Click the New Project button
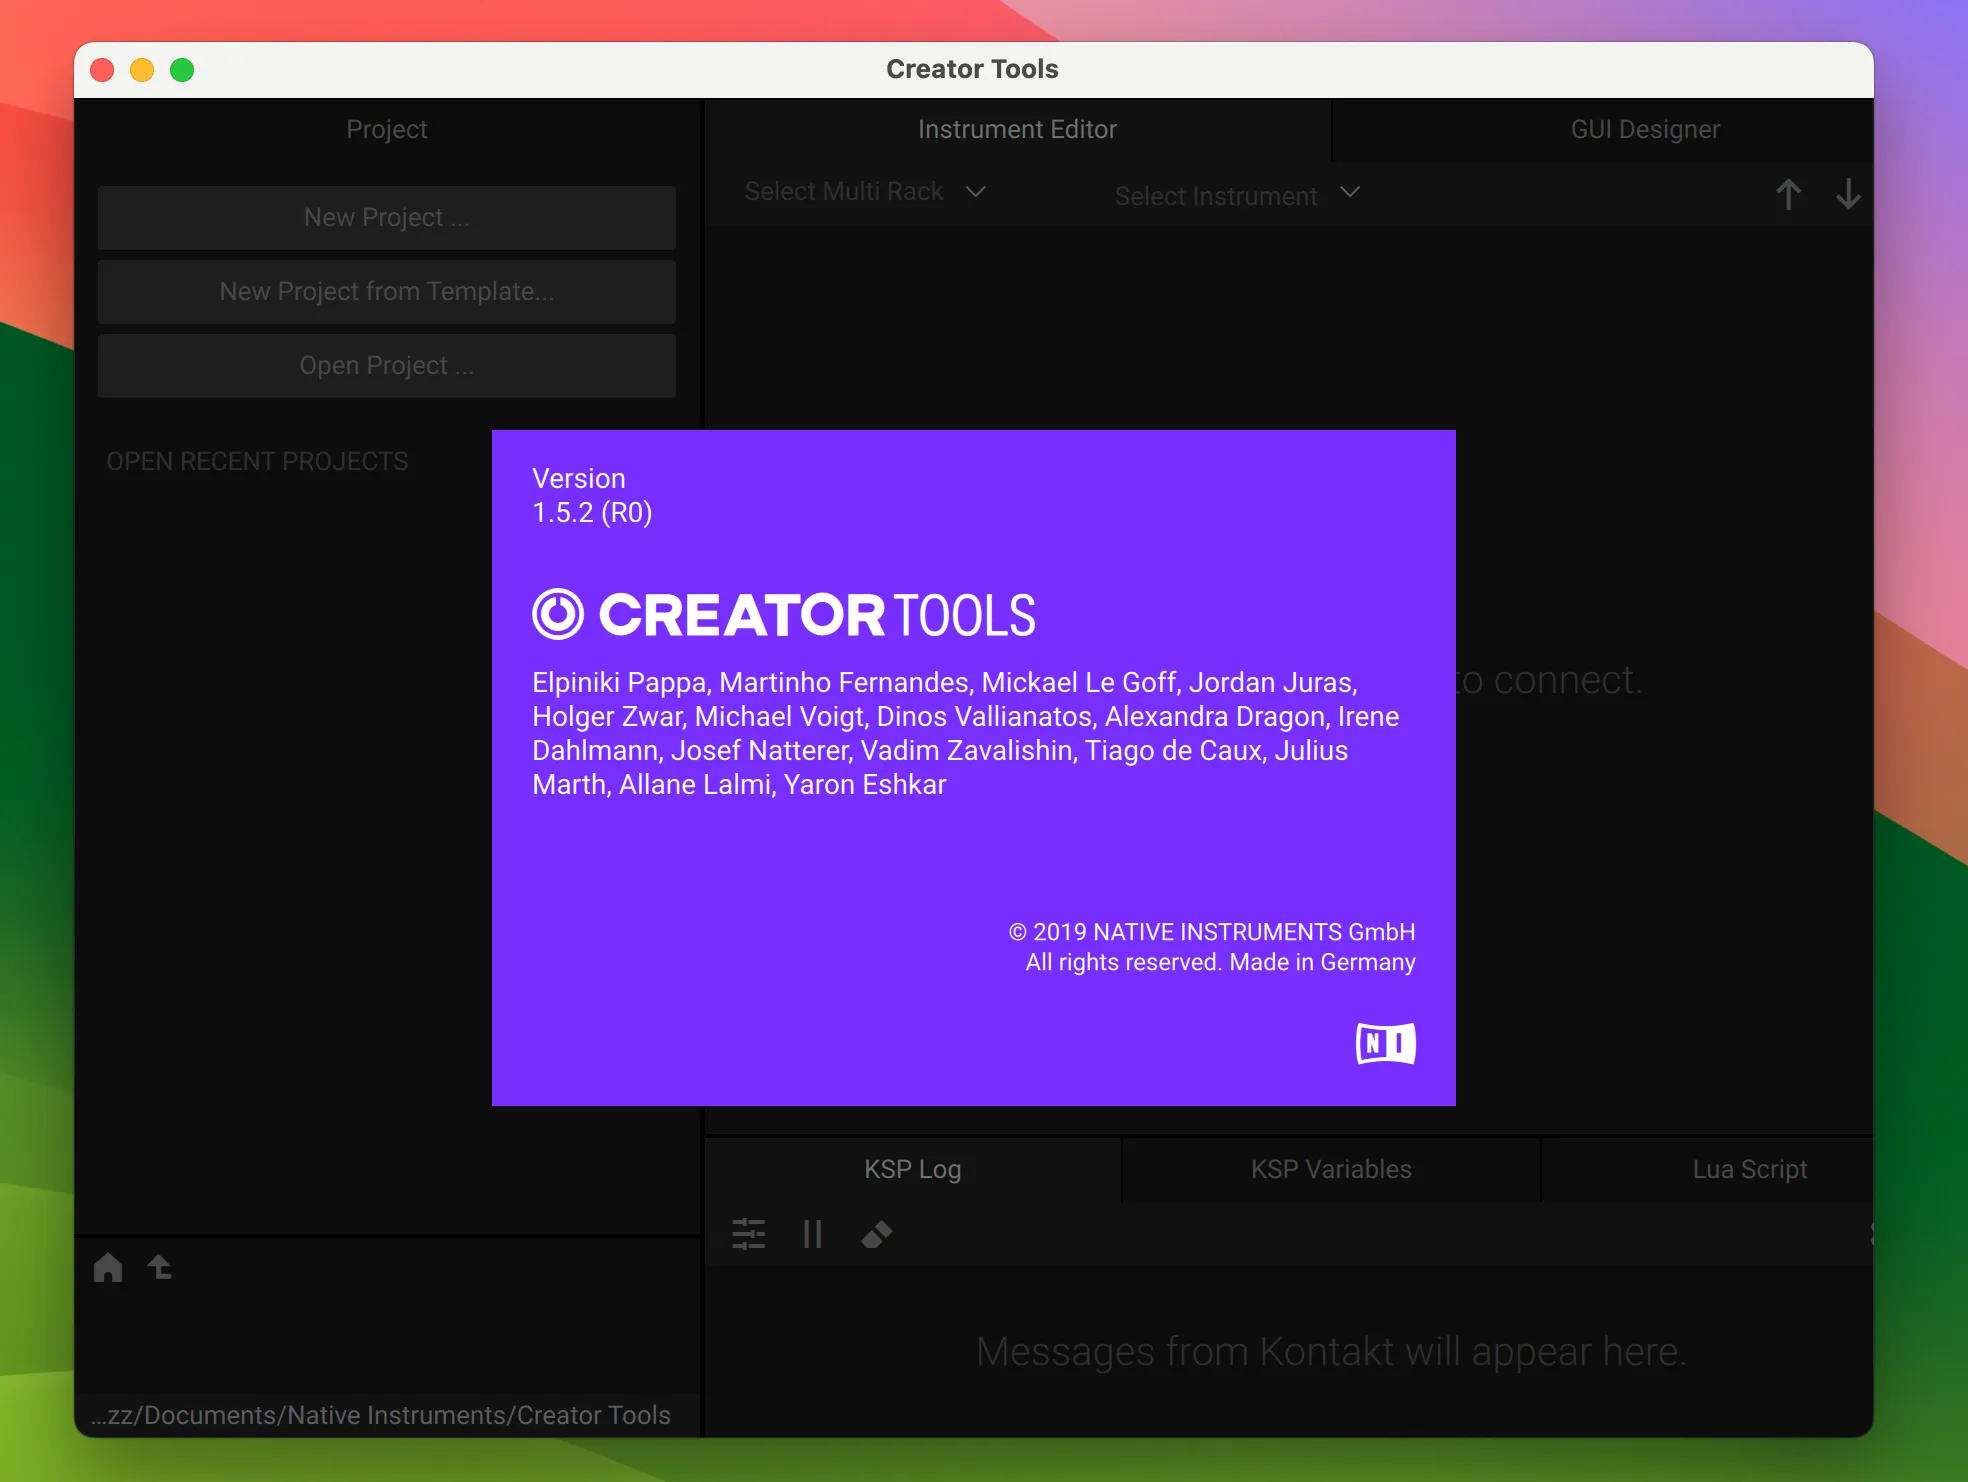Viewport: 1968px width, 1482px height. coord(387,217)
